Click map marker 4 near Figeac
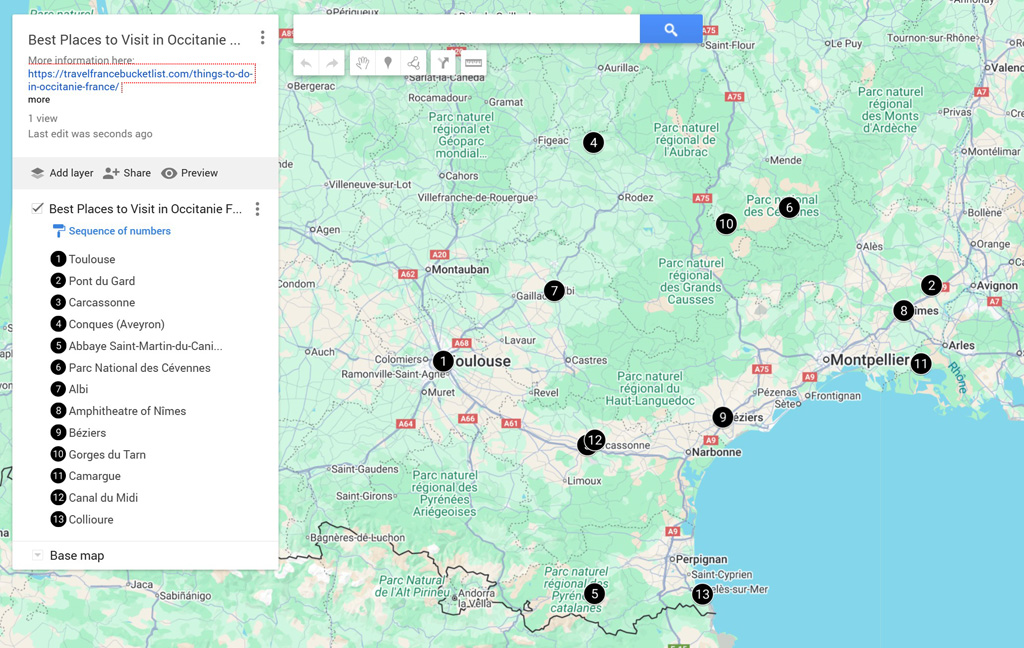 (x=593, y=143)
